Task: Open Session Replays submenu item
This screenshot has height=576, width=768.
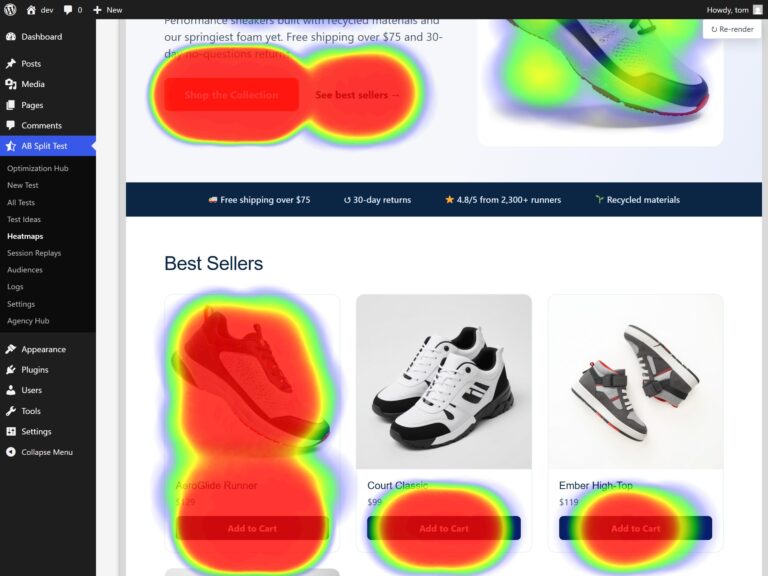Action: click(34, 253)
